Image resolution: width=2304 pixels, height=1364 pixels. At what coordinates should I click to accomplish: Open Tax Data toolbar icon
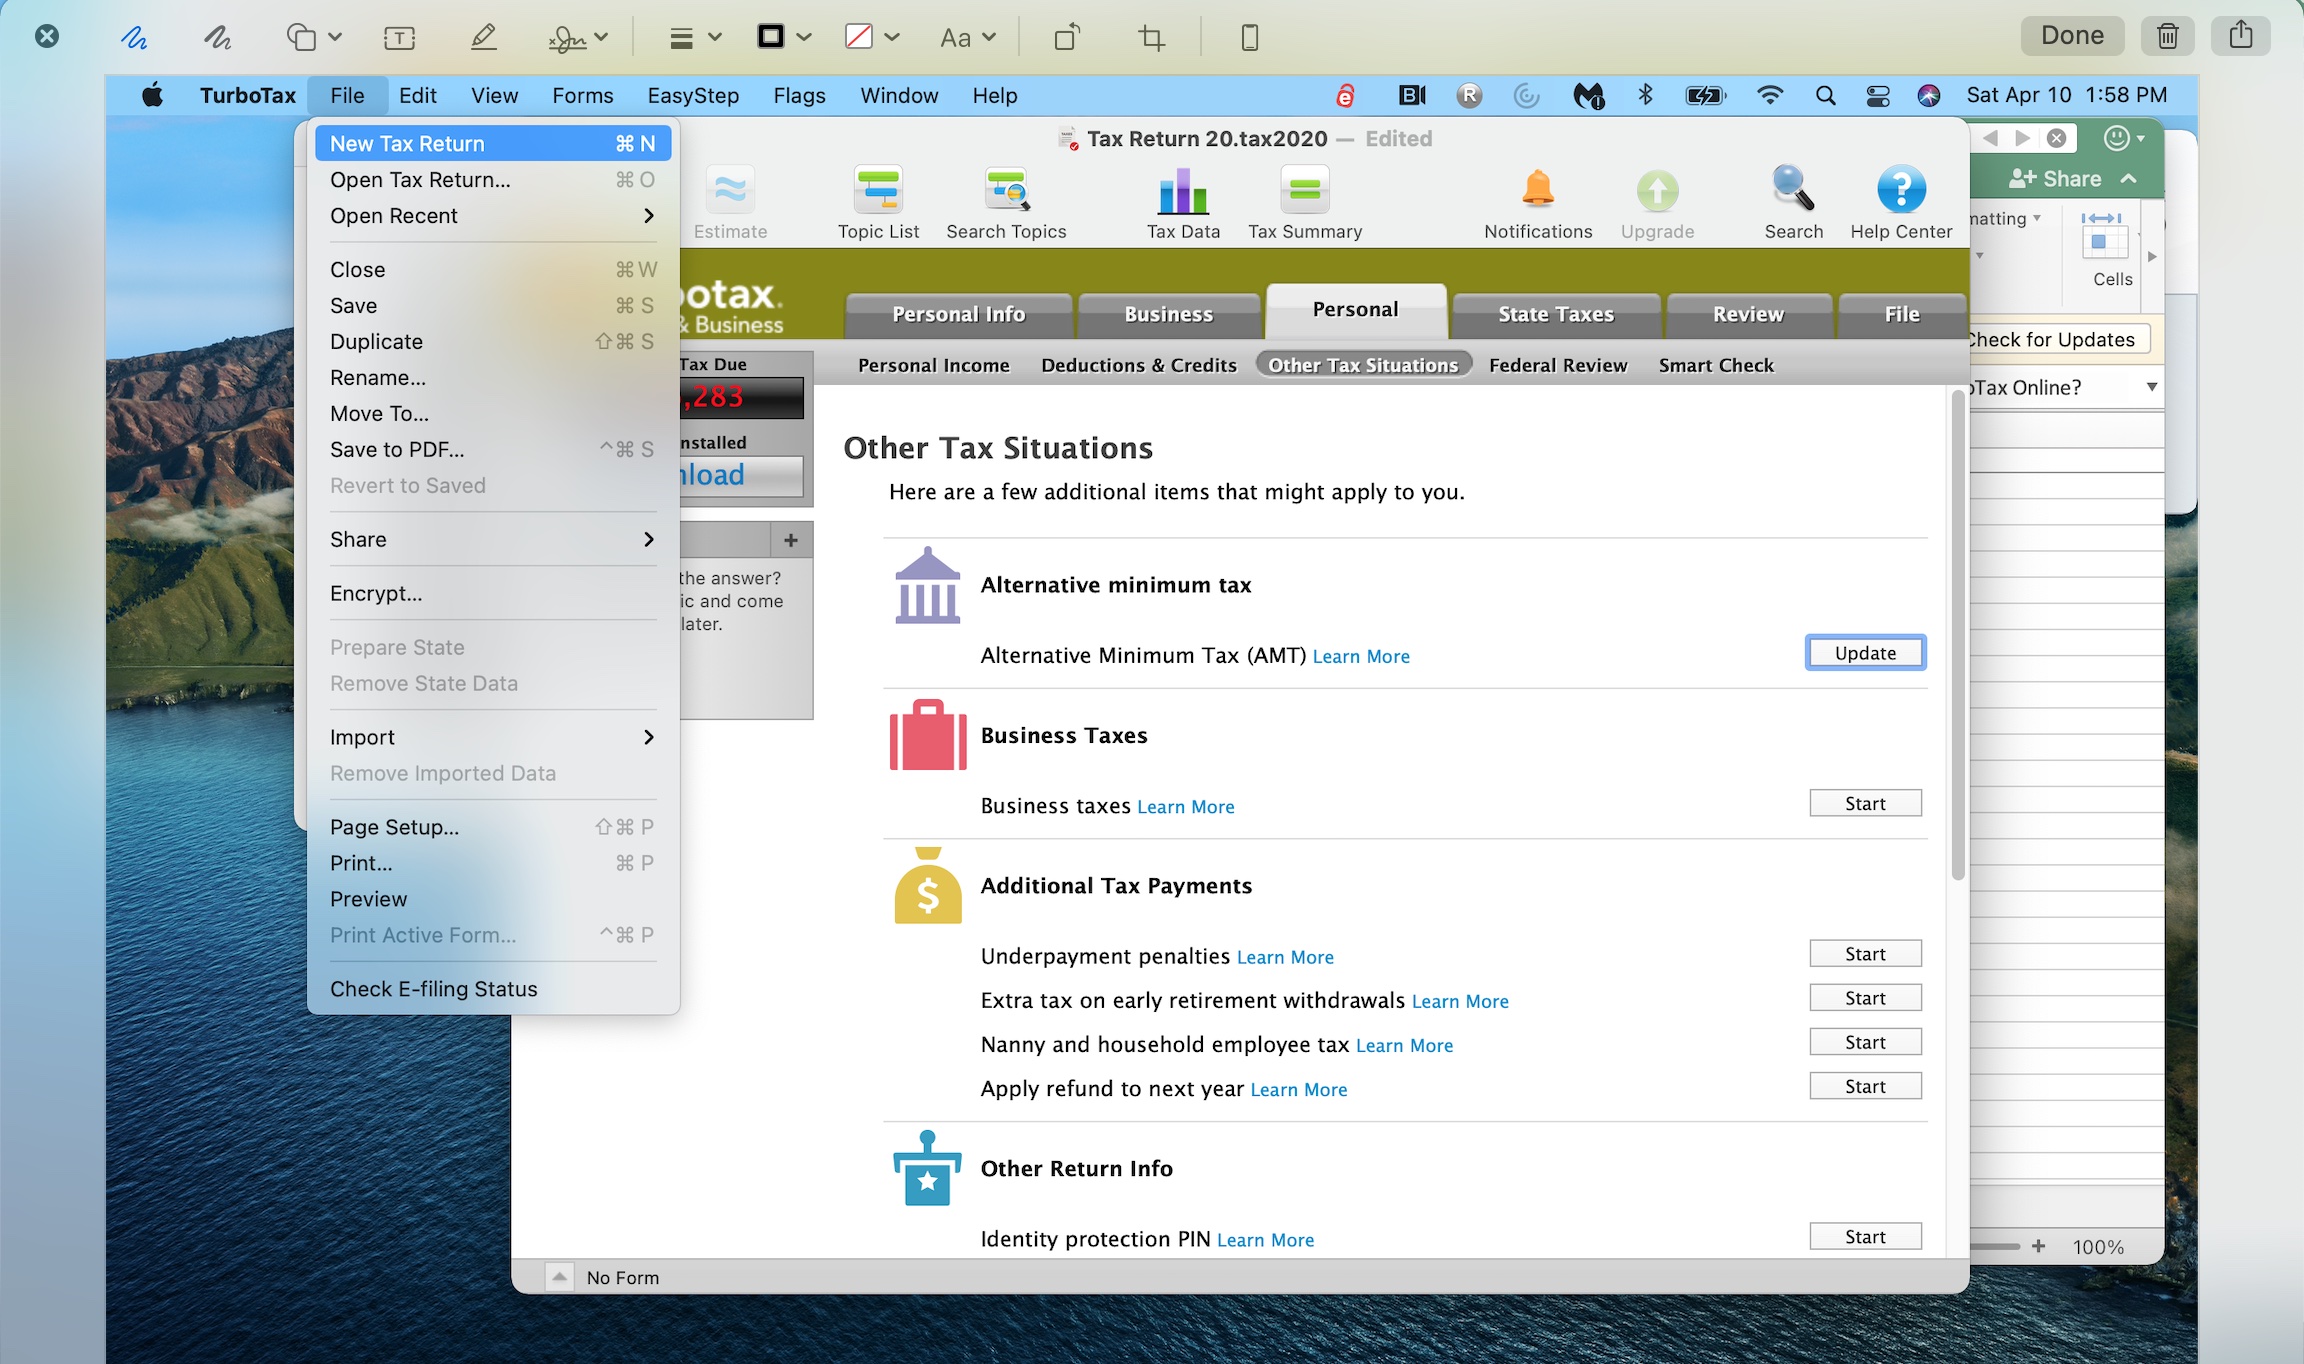coord(1183,204)
